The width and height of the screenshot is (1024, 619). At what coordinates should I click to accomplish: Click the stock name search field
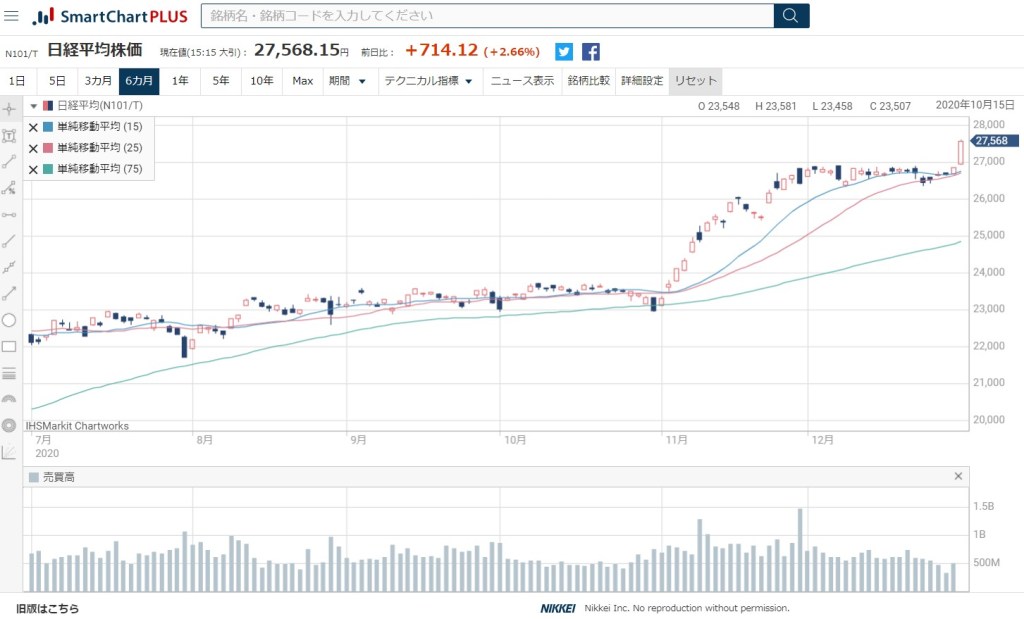[487, 16]
